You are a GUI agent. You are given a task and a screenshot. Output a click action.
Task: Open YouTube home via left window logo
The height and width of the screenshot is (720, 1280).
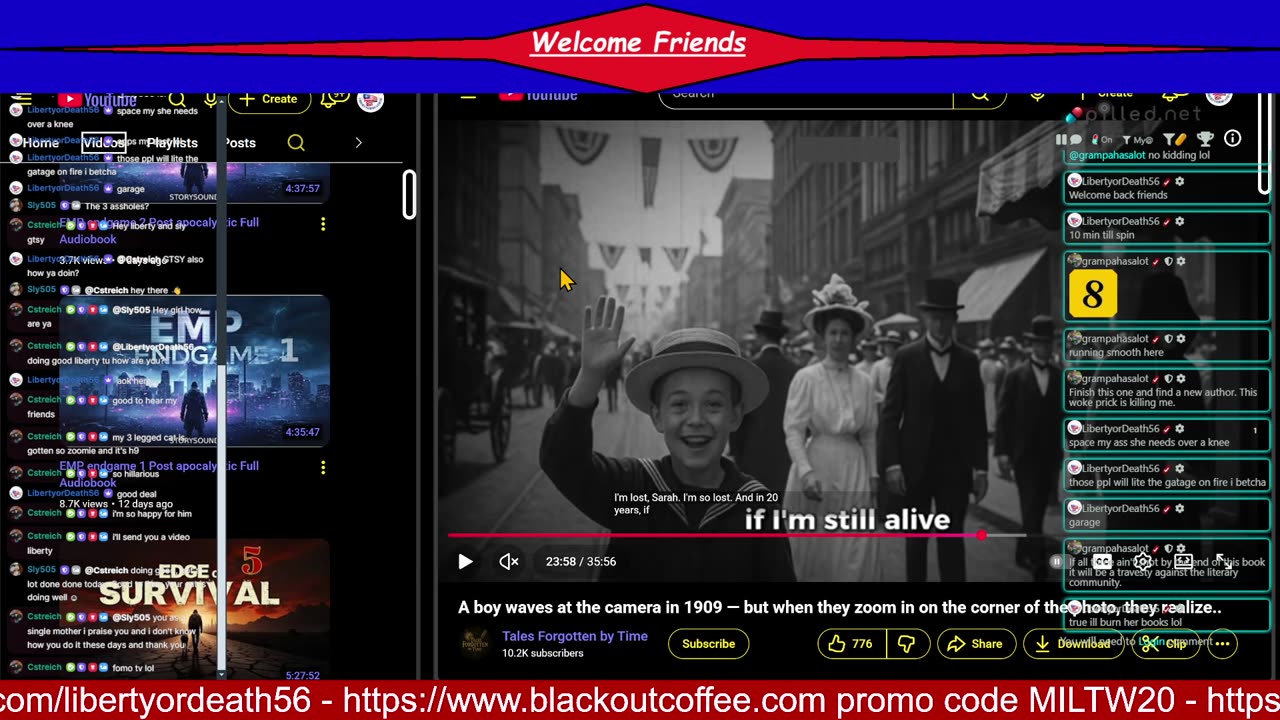[97, 99]
